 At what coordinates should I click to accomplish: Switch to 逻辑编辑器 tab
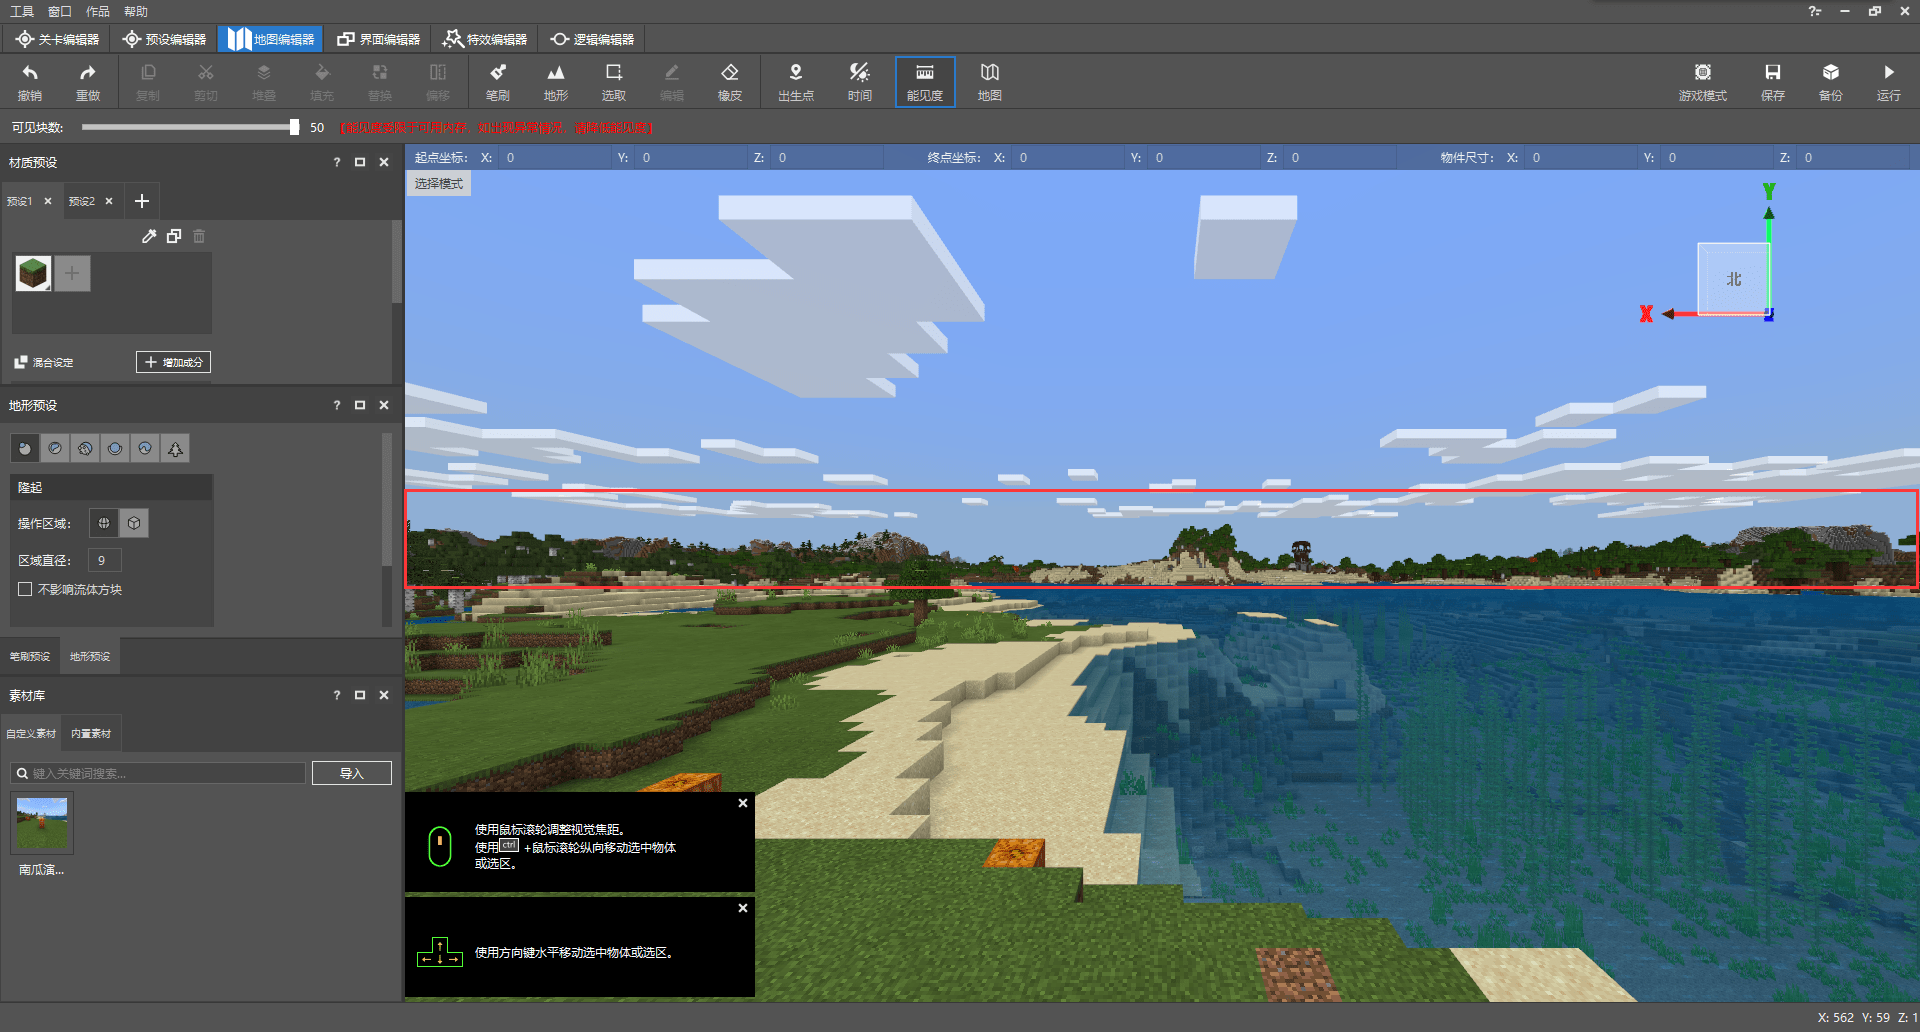(x=592, y=39)
